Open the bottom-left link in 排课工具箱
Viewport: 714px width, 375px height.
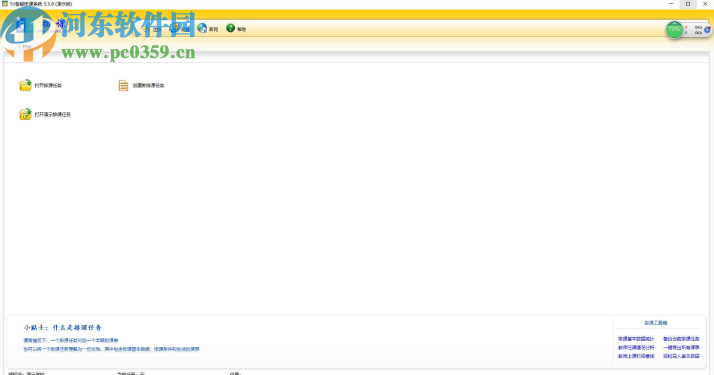click(x=636, y=356)
